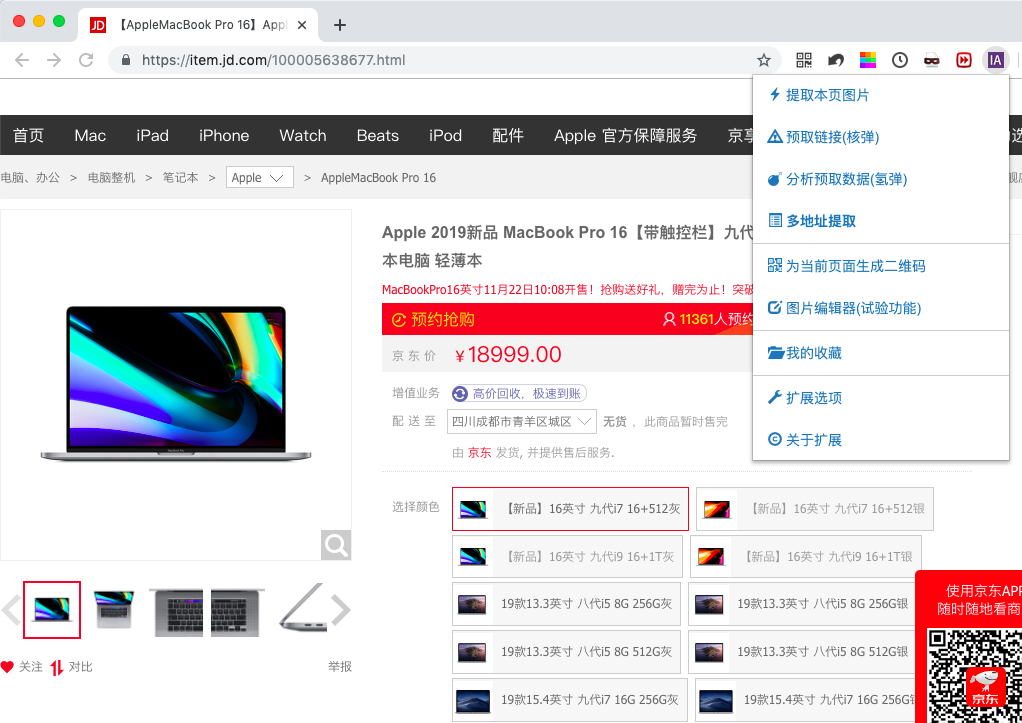This screenshot has width=1022, height=723.
Task: Select 19款13.3英寸 八代i5 8G 512G银
Action: pos(802,651)
